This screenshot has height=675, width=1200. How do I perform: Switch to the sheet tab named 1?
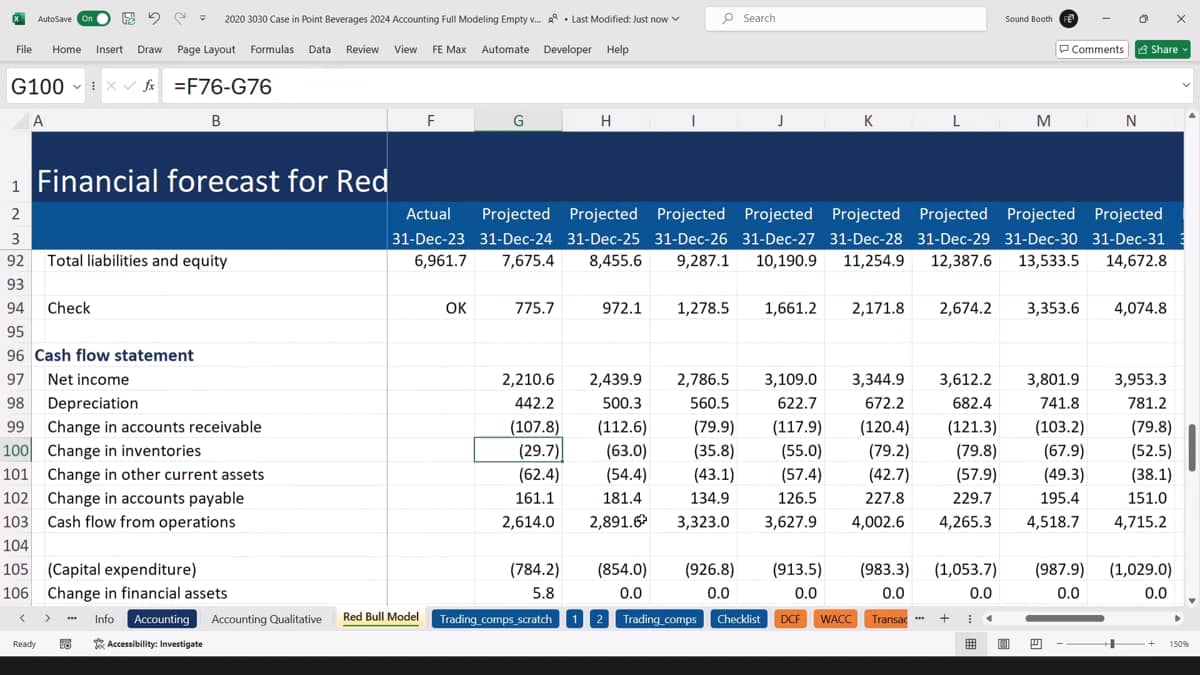point(575,619)
